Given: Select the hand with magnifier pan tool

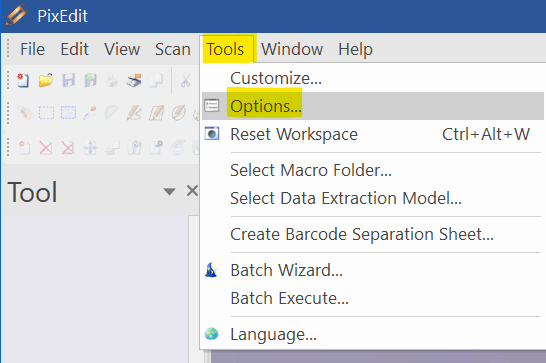Looking at the screenshot, I should pos(24,113).
